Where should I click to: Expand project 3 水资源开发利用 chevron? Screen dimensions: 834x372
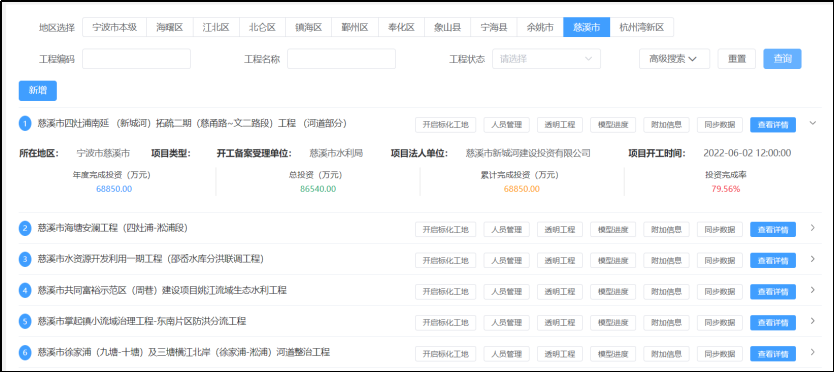(x=813, y=259)
